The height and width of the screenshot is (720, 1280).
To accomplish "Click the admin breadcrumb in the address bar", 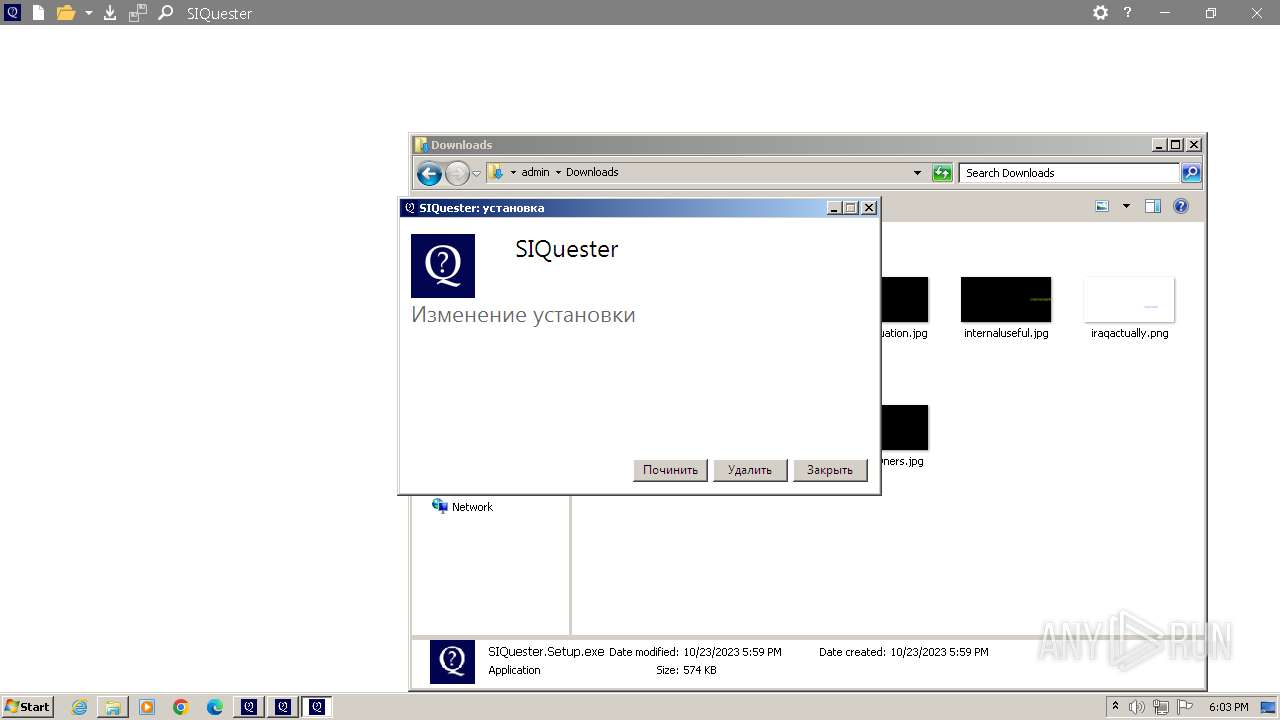I will (x=535, y=172).
